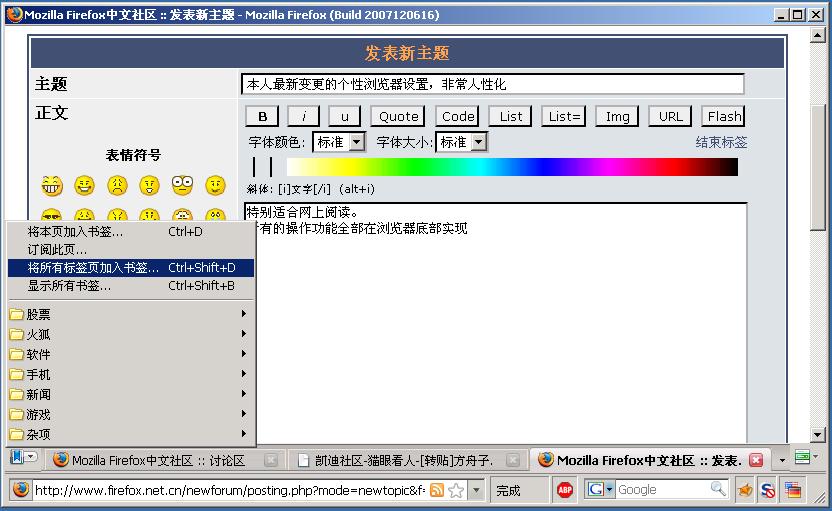
Task: Click the green icon at tab bar's right end
Action: 803,457
